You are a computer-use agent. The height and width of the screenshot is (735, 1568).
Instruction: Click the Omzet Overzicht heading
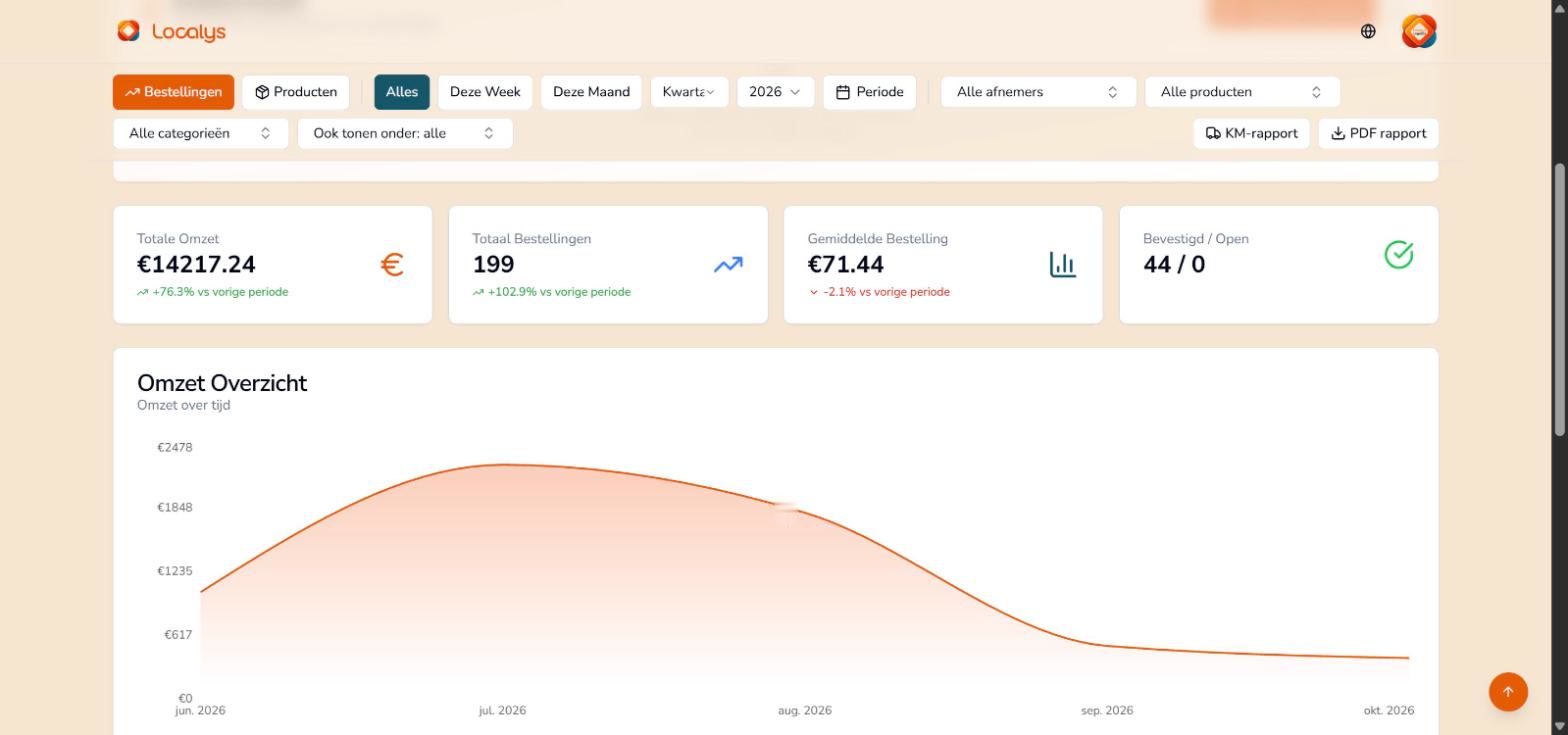pos(222,383)
